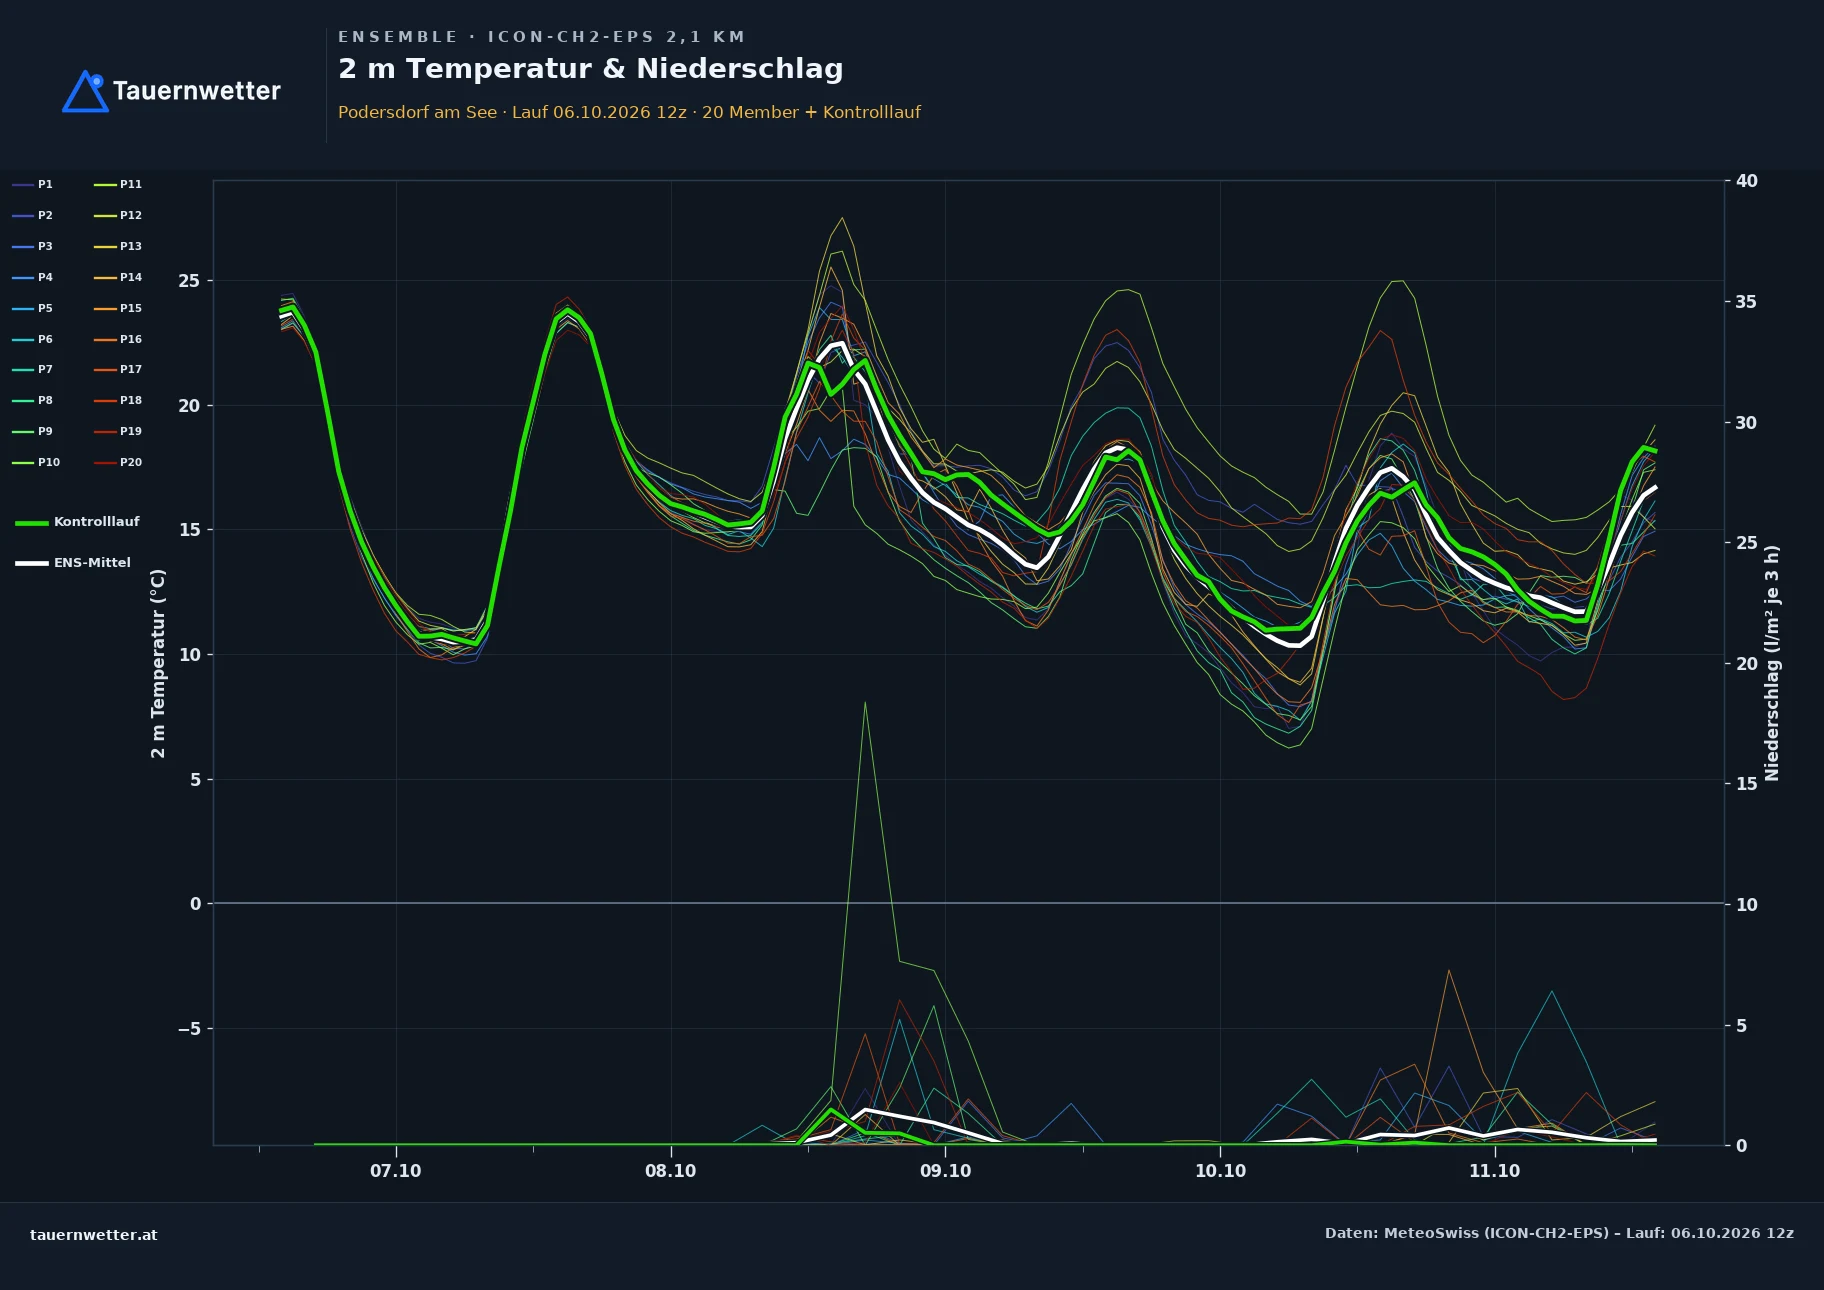Click the 2 m Temperatur (°C) axis title

tap(158, 663)
